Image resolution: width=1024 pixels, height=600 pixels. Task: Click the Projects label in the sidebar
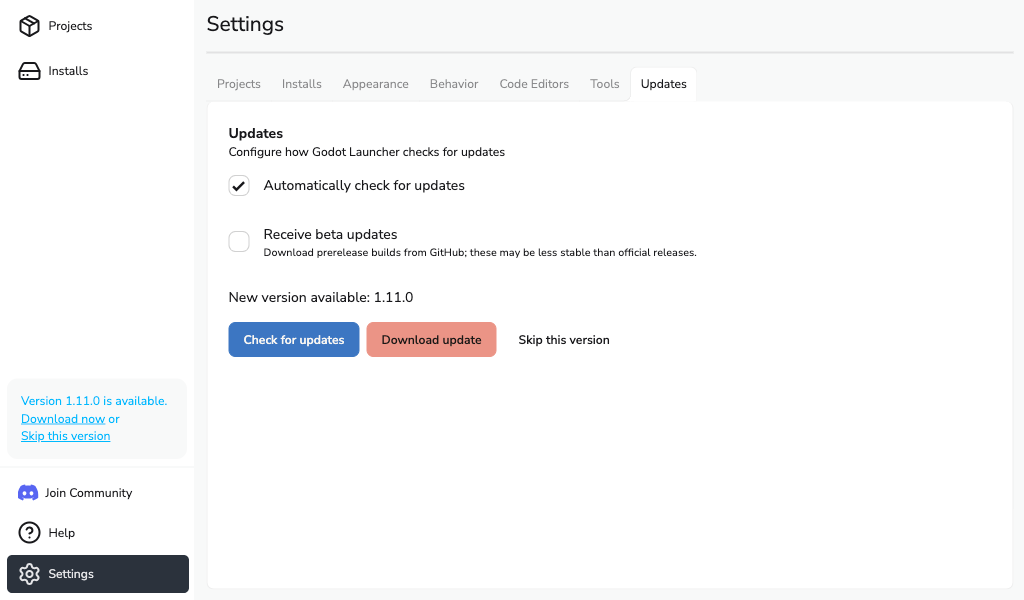[x=70, y=26]
